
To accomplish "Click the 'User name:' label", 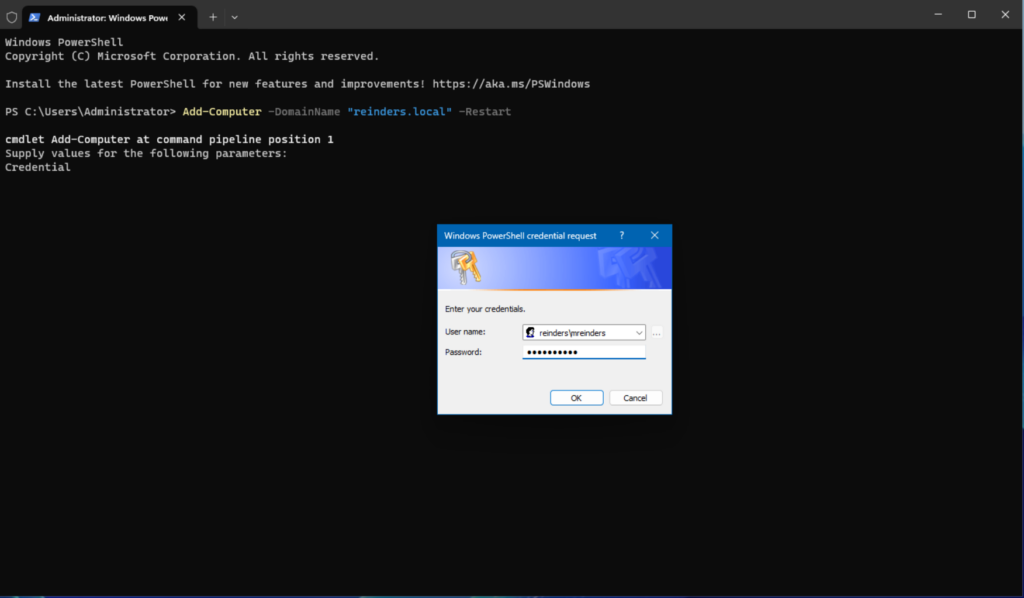I will pyautogui.click(x=465, y=332).
